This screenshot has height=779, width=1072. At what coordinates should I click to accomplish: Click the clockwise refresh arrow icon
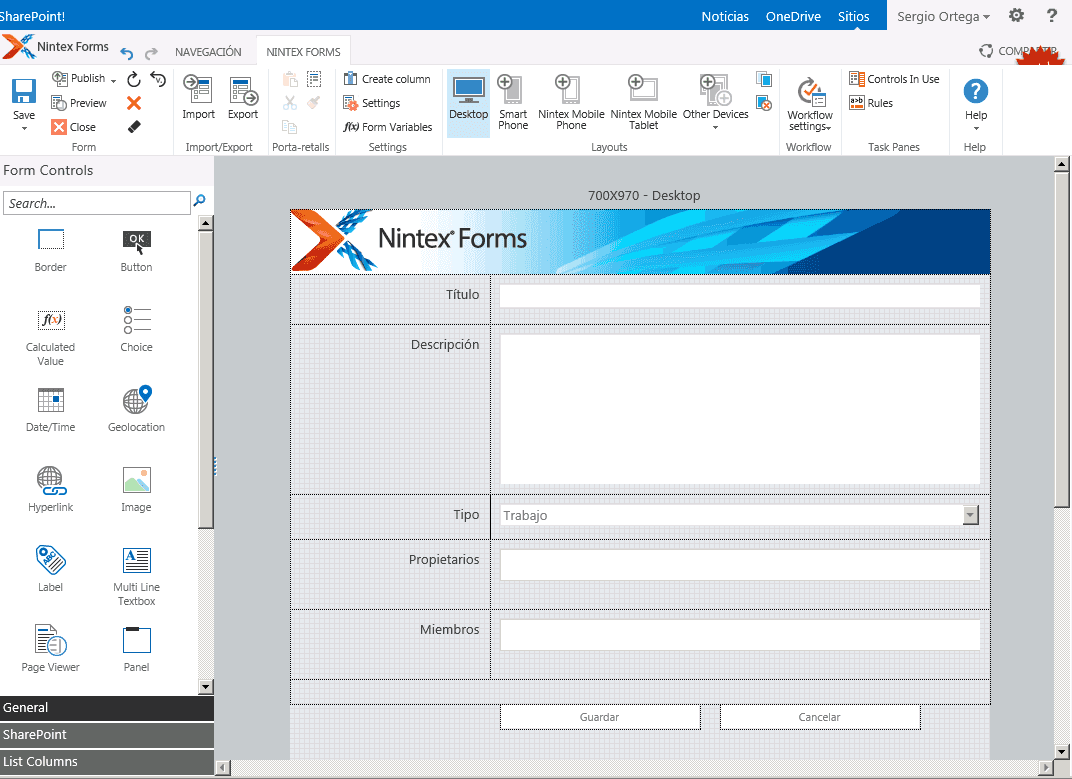(x=134, y=79)
